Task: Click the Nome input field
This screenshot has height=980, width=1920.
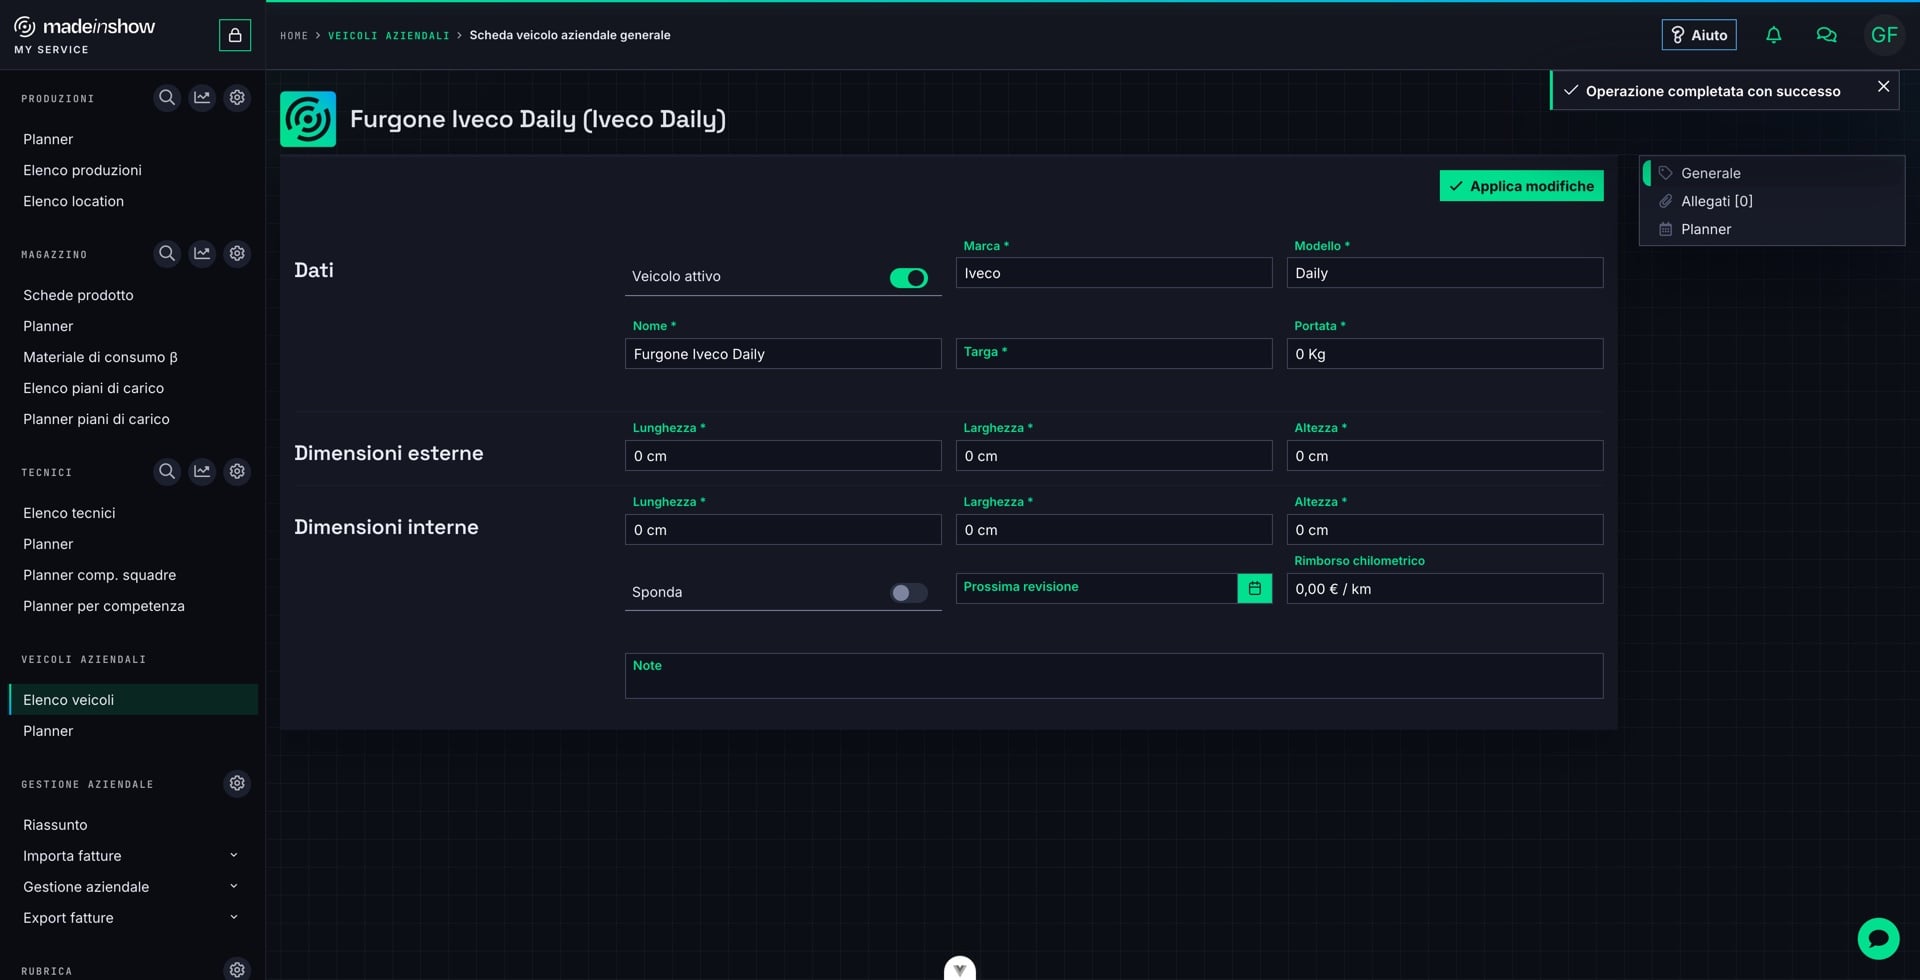Action: 783,354
